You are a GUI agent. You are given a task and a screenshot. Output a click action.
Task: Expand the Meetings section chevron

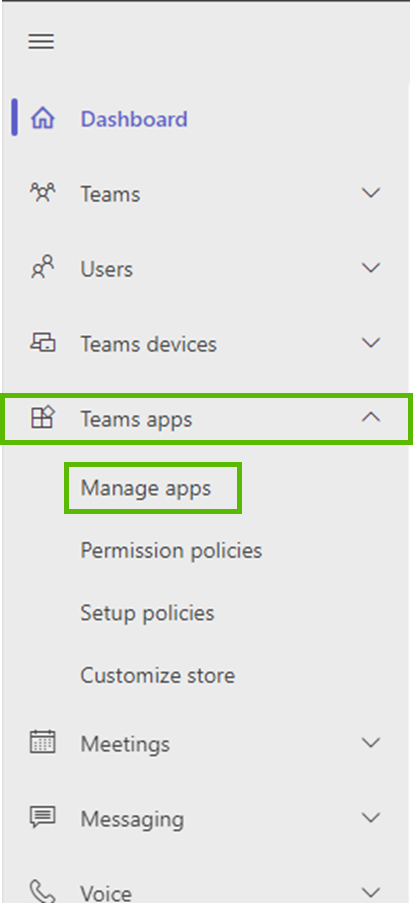(371, 743)
